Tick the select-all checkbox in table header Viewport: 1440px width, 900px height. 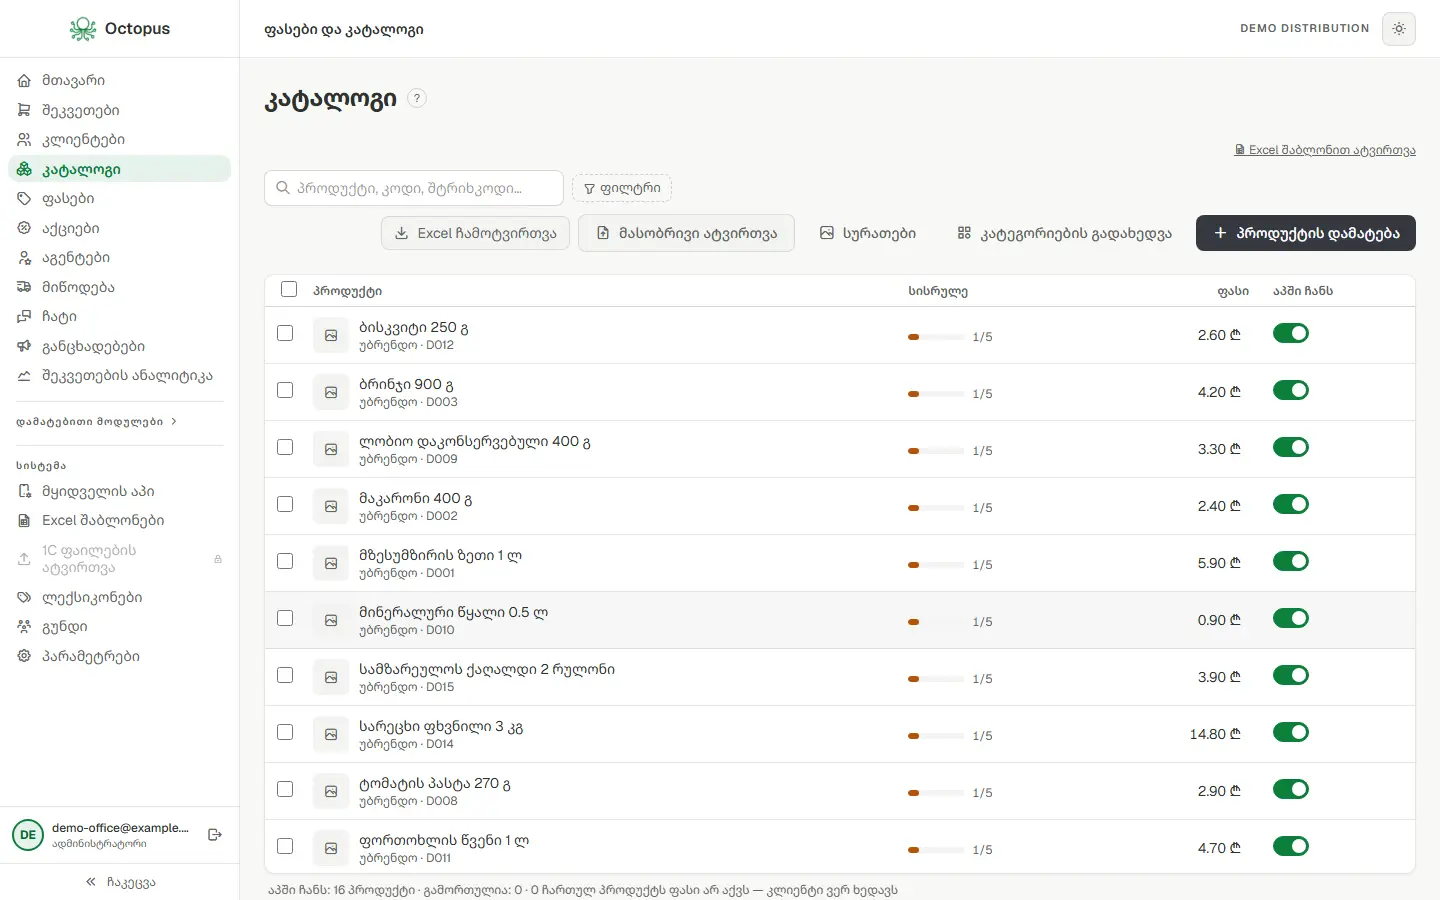point(289,289)
